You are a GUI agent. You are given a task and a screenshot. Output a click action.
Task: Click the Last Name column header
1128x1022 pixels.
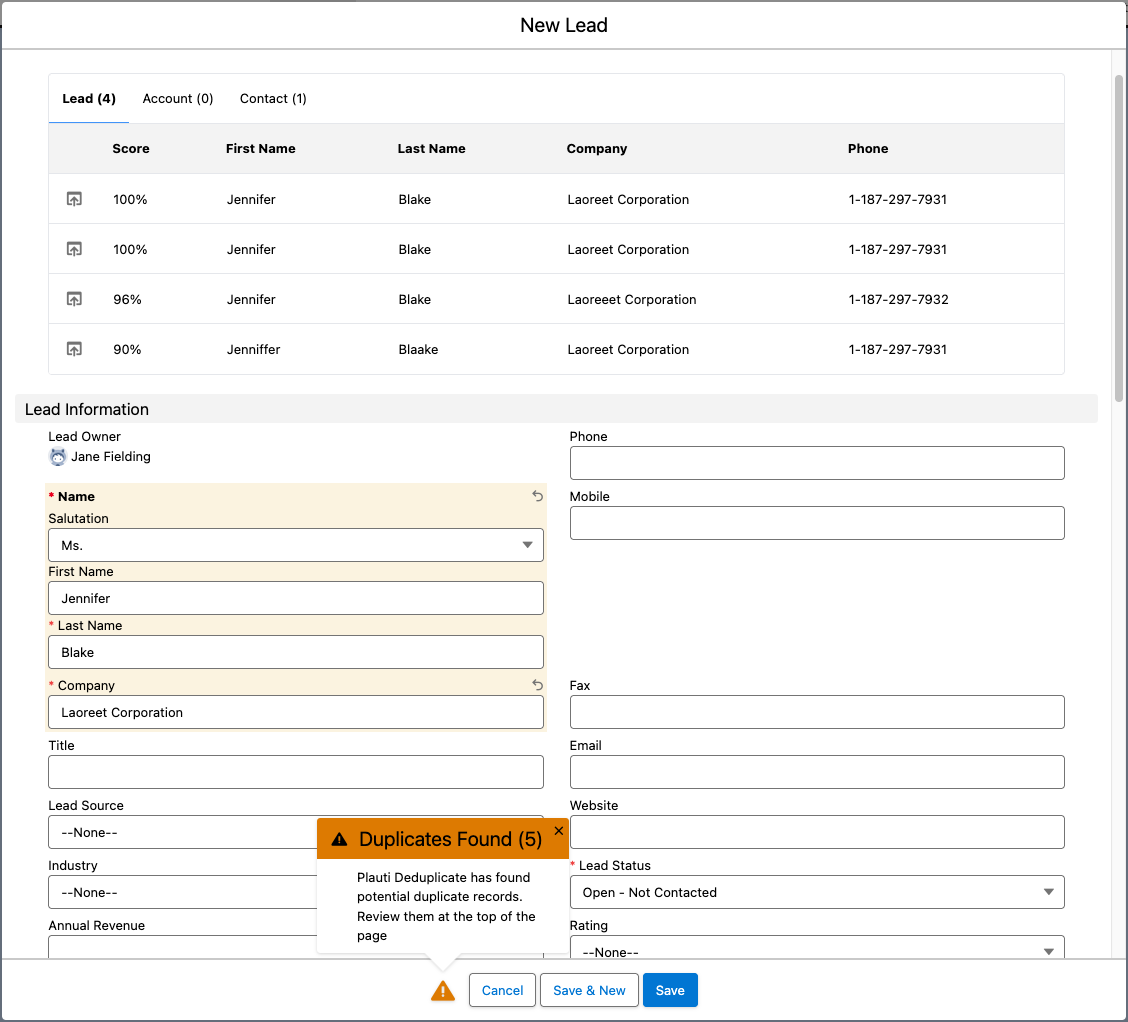(x=432, y=149)
